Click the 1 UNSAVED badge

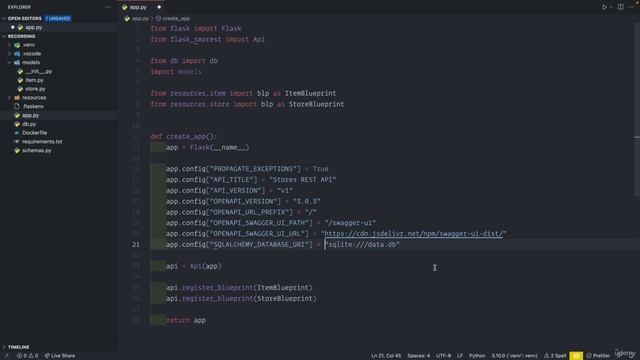(58, 18)
